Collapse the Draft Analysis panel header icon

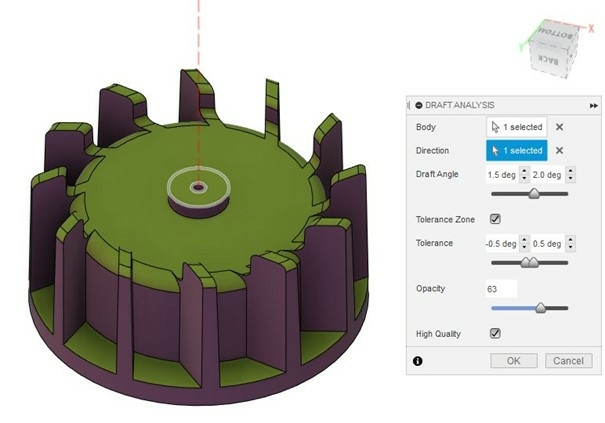pos(418,105)
